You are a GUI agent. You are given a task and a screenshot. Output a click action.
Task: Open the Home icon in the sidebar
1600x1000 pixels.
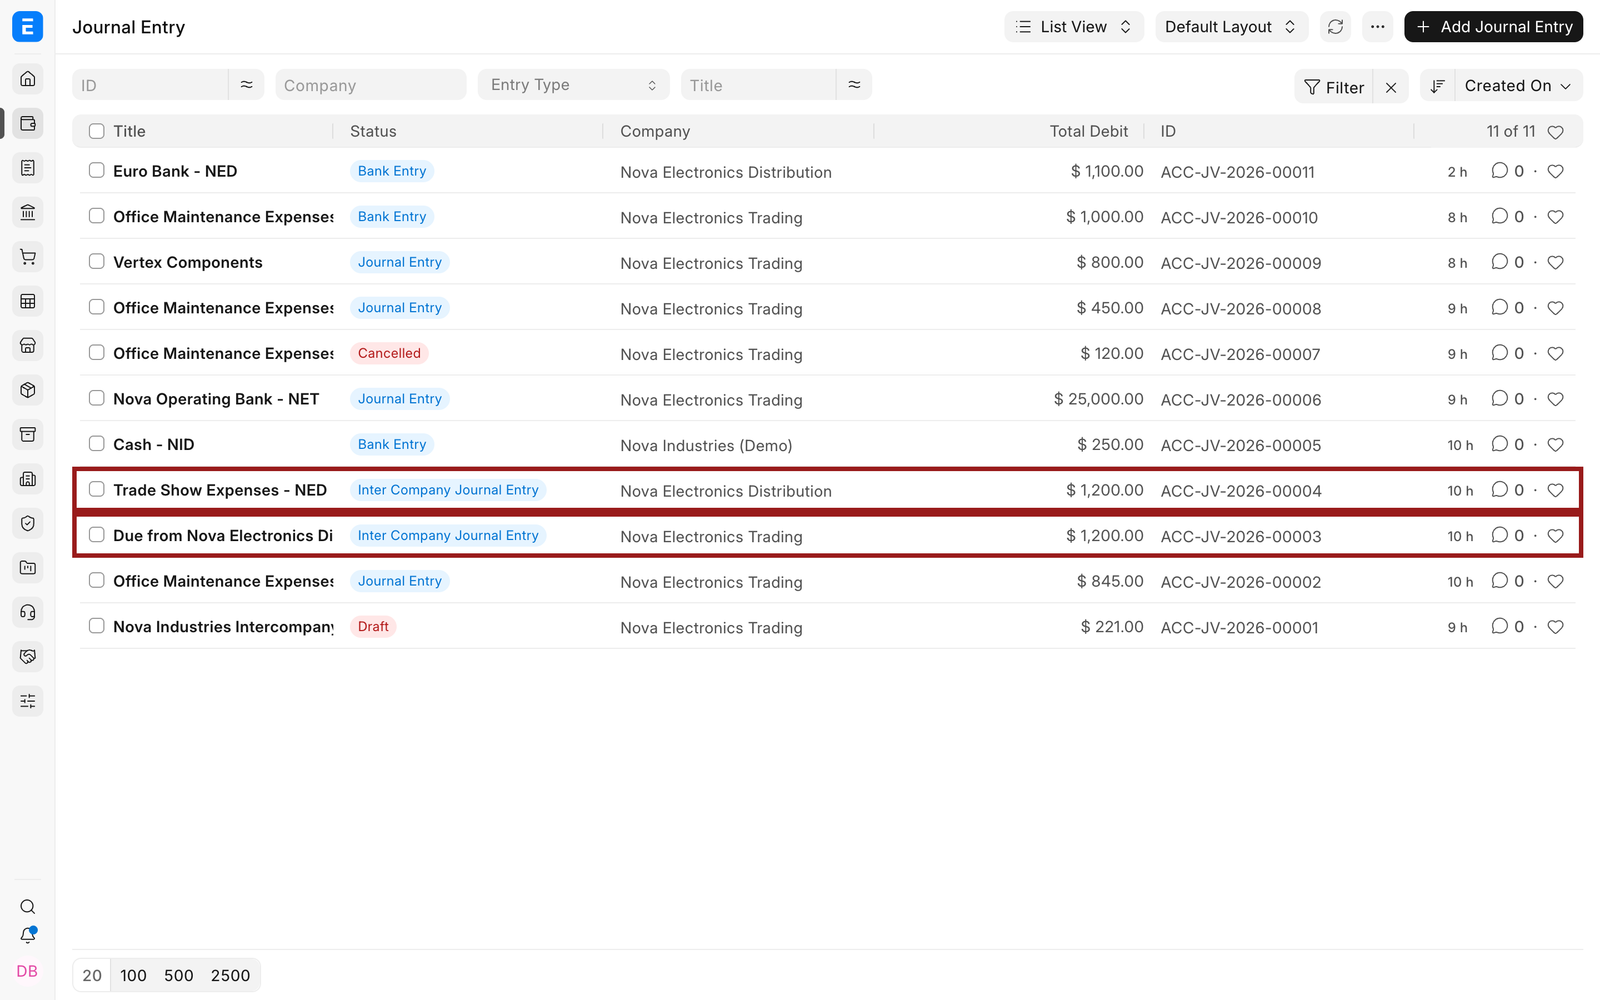(28, 79)
